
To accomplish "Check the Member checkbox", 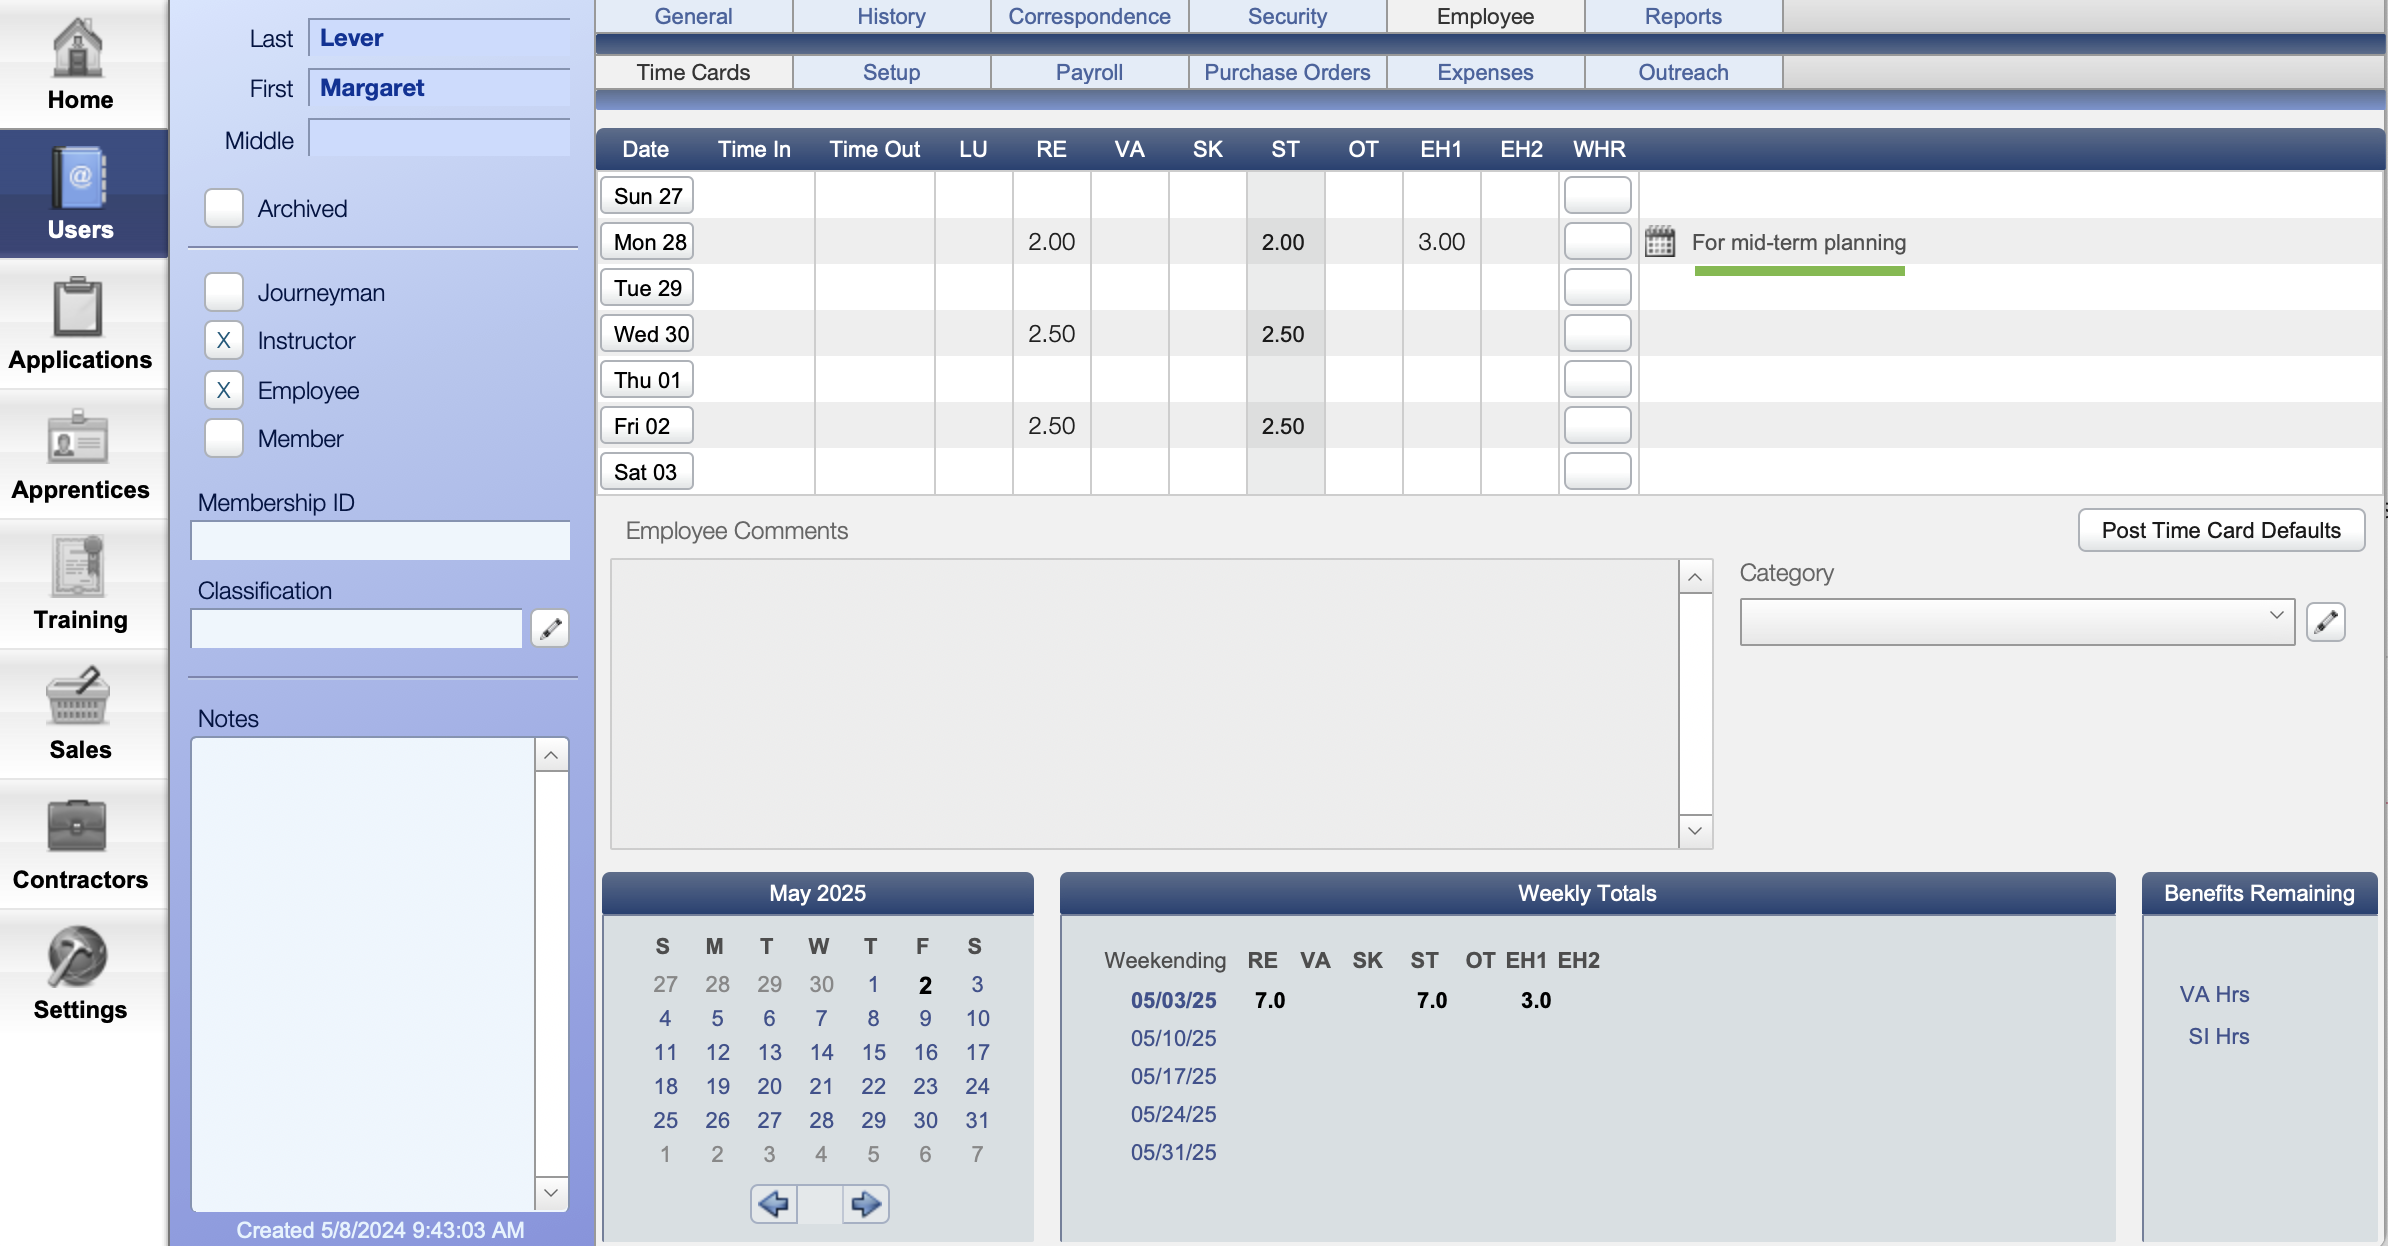I will (x=224, y=438).
